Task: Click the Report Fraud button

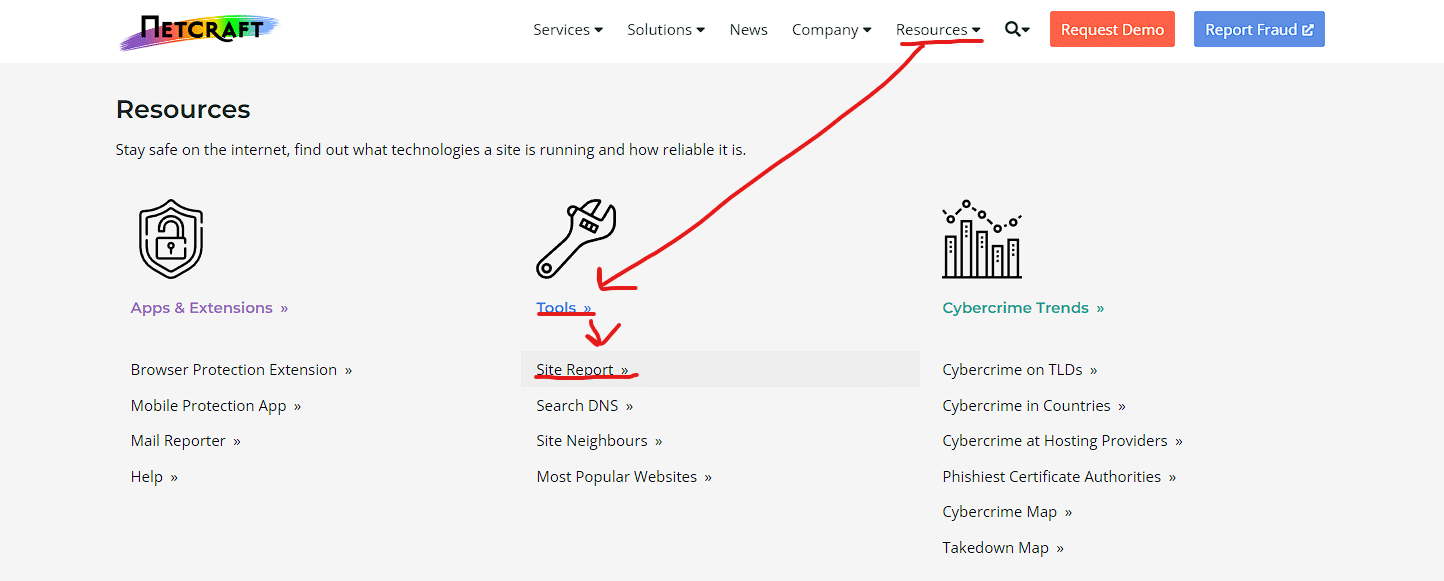Action: pos(1259,29)
